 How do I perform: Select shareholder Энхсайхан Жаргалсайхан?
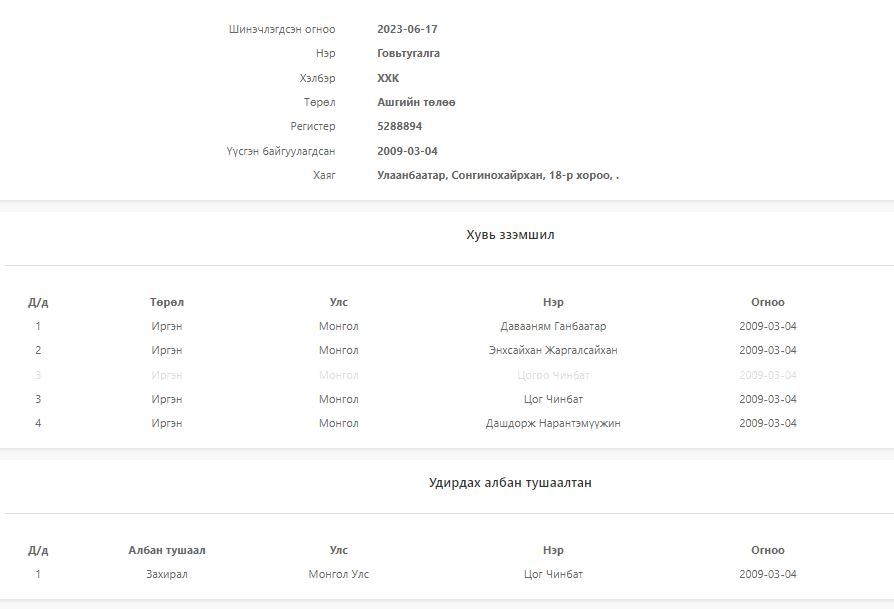click(553, 351)
